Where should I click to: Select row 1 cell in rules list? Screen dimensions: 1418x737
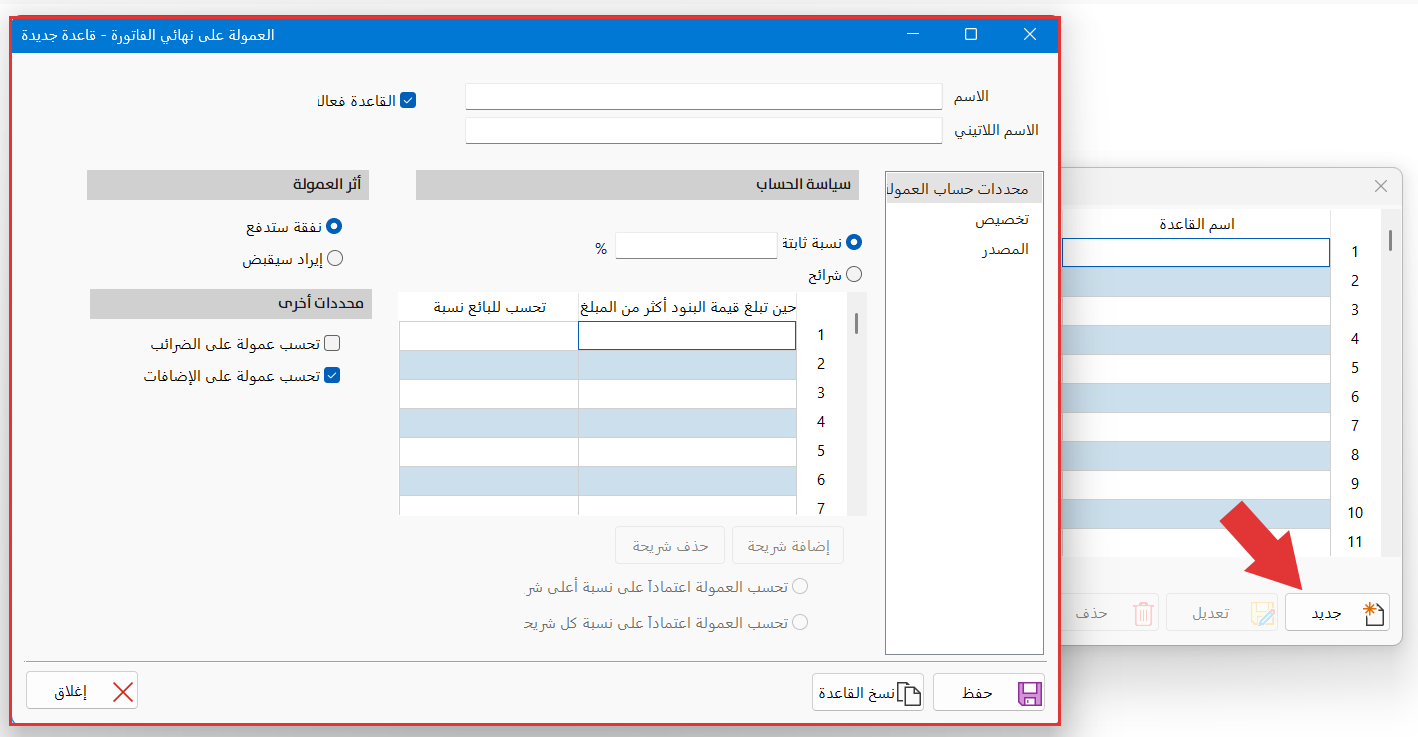1196,252
